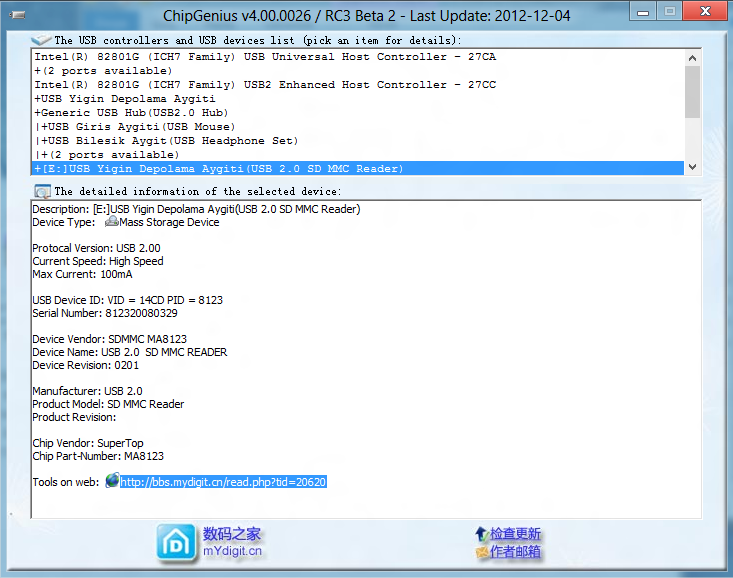Click the 'Manufacturer: USB 2.0' line

click(x=87, y=391)
